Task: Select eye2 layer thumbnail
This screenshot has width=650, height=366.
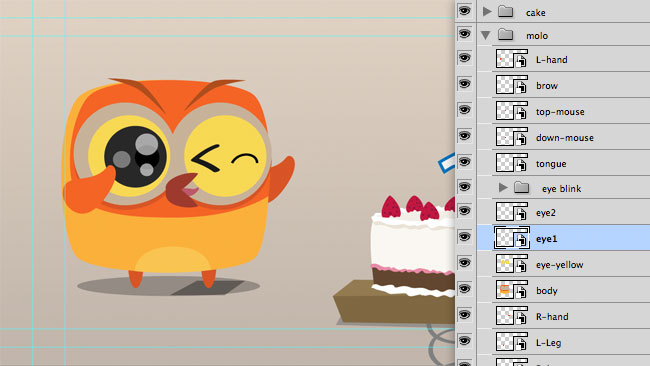Action: click(x=512, y=212)
